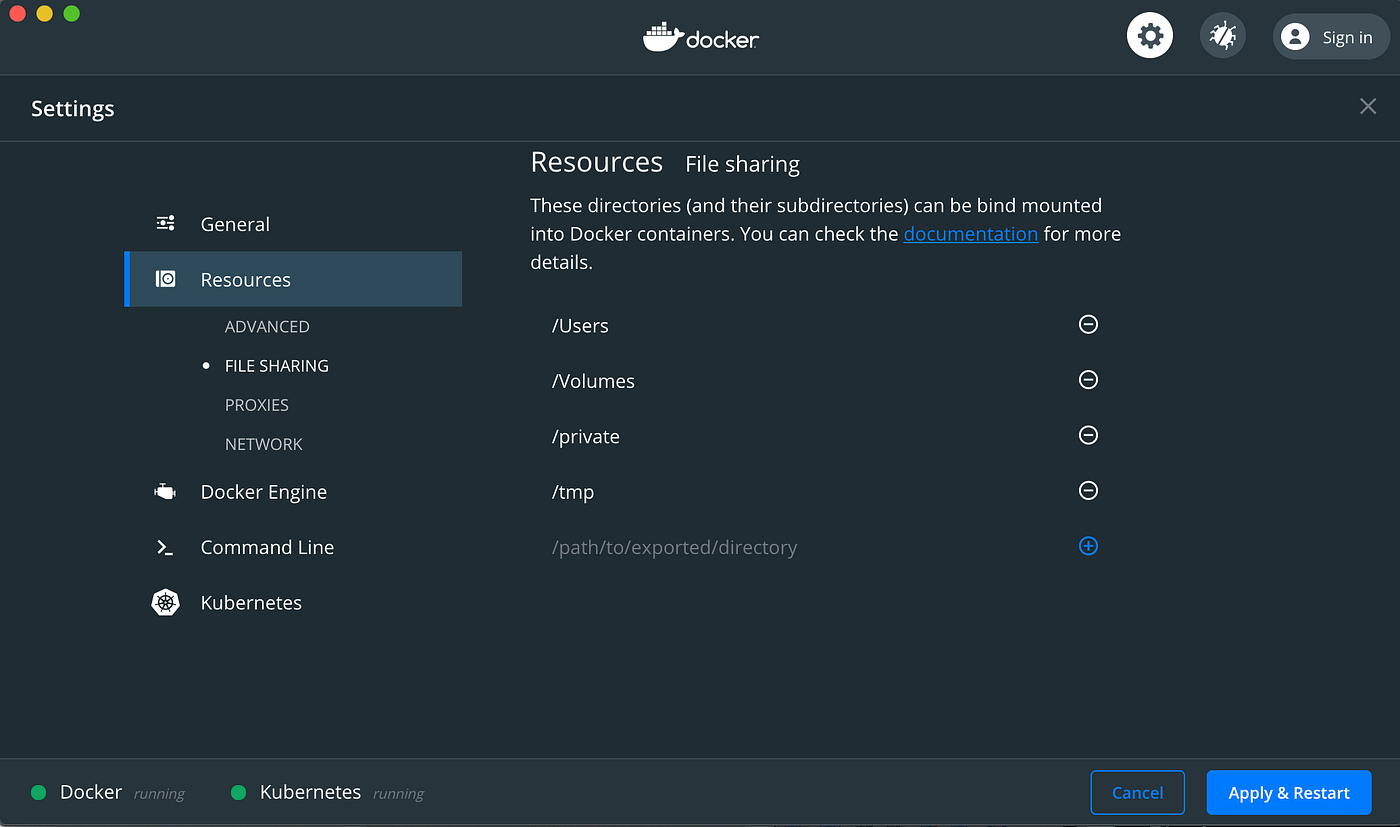Screen dimensions: 1400x827
Task: Click the General sliders icon
Action: (166, 223)
